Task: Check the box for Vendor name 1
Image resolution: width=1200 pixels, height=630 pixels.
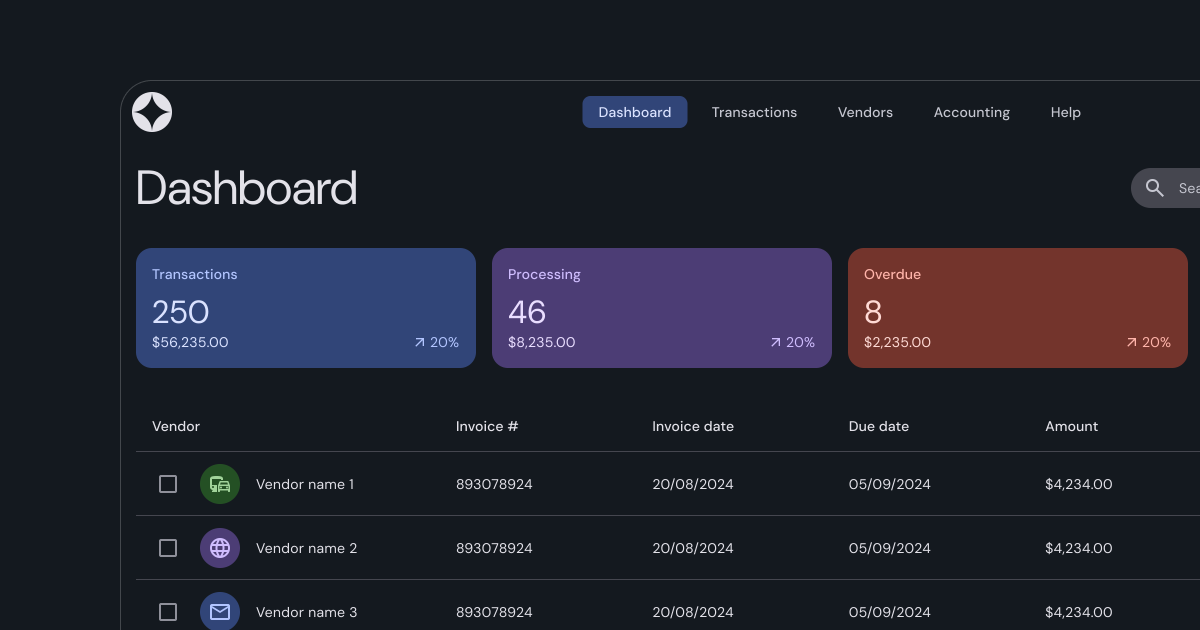Action: tap(168, 484)
